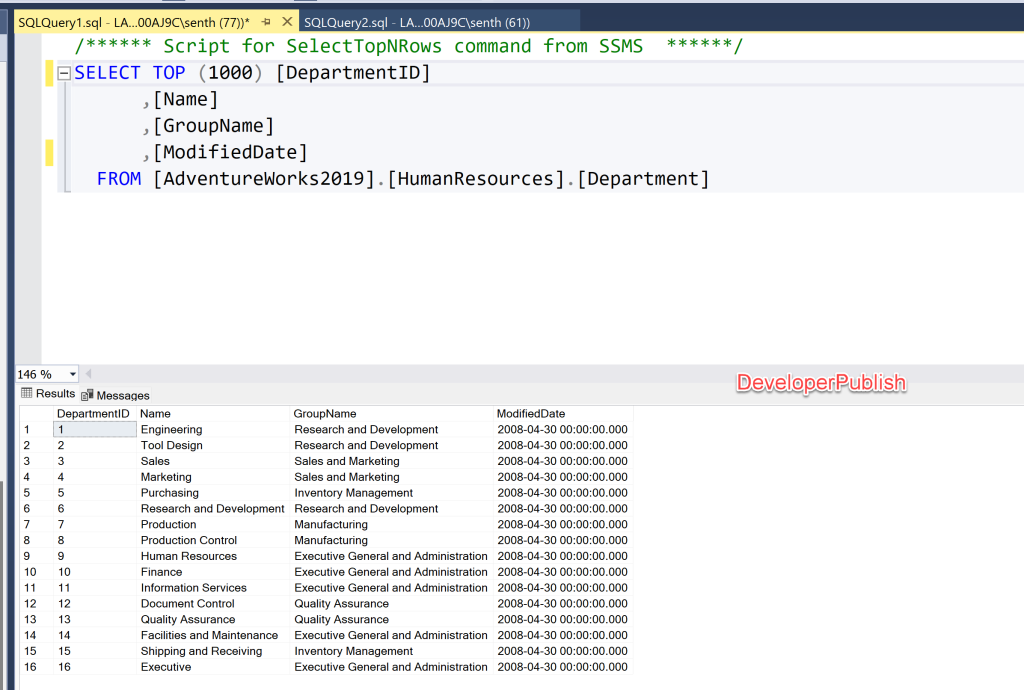Click the Name column header
Screen dimensions: 1024x690
[155, 413]
